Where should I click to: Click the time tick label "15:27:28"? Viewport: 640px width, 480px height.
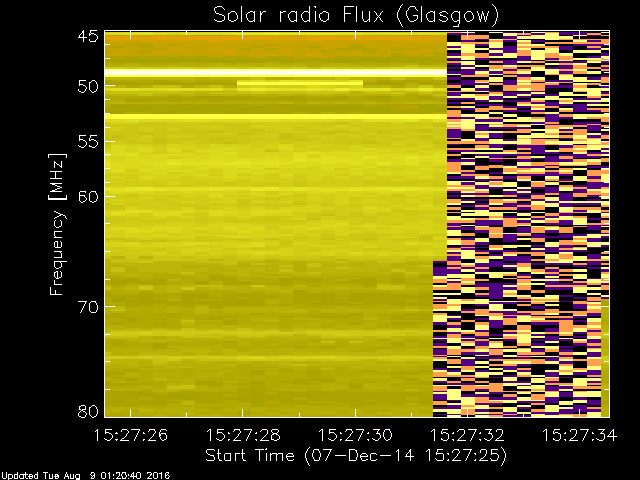pyautogui.click(x=243, y=435)
